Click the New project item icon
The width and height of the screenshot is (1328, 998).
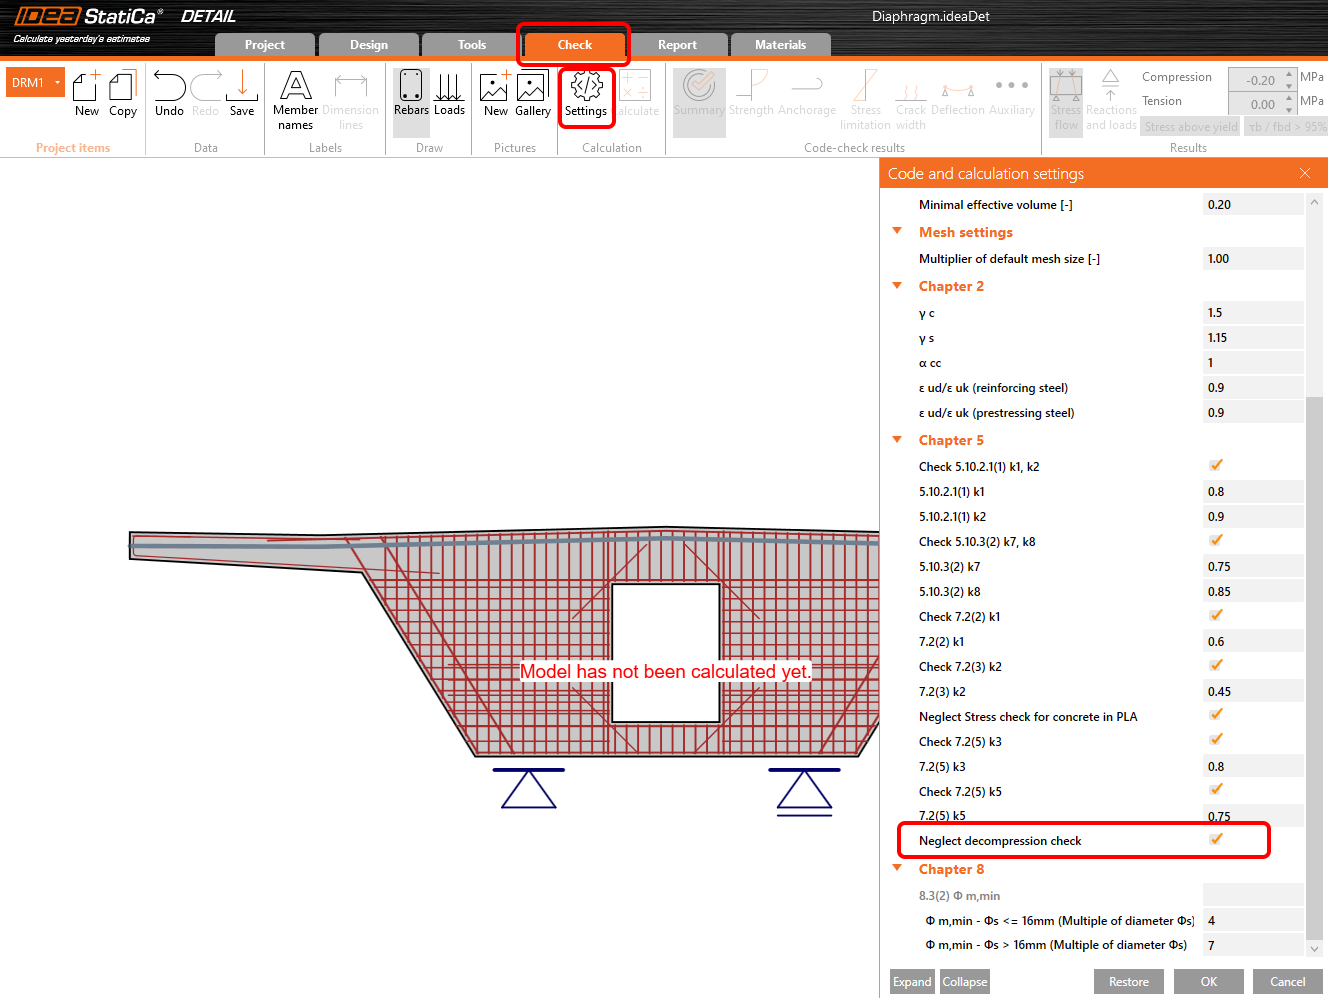tap(87, 94)
